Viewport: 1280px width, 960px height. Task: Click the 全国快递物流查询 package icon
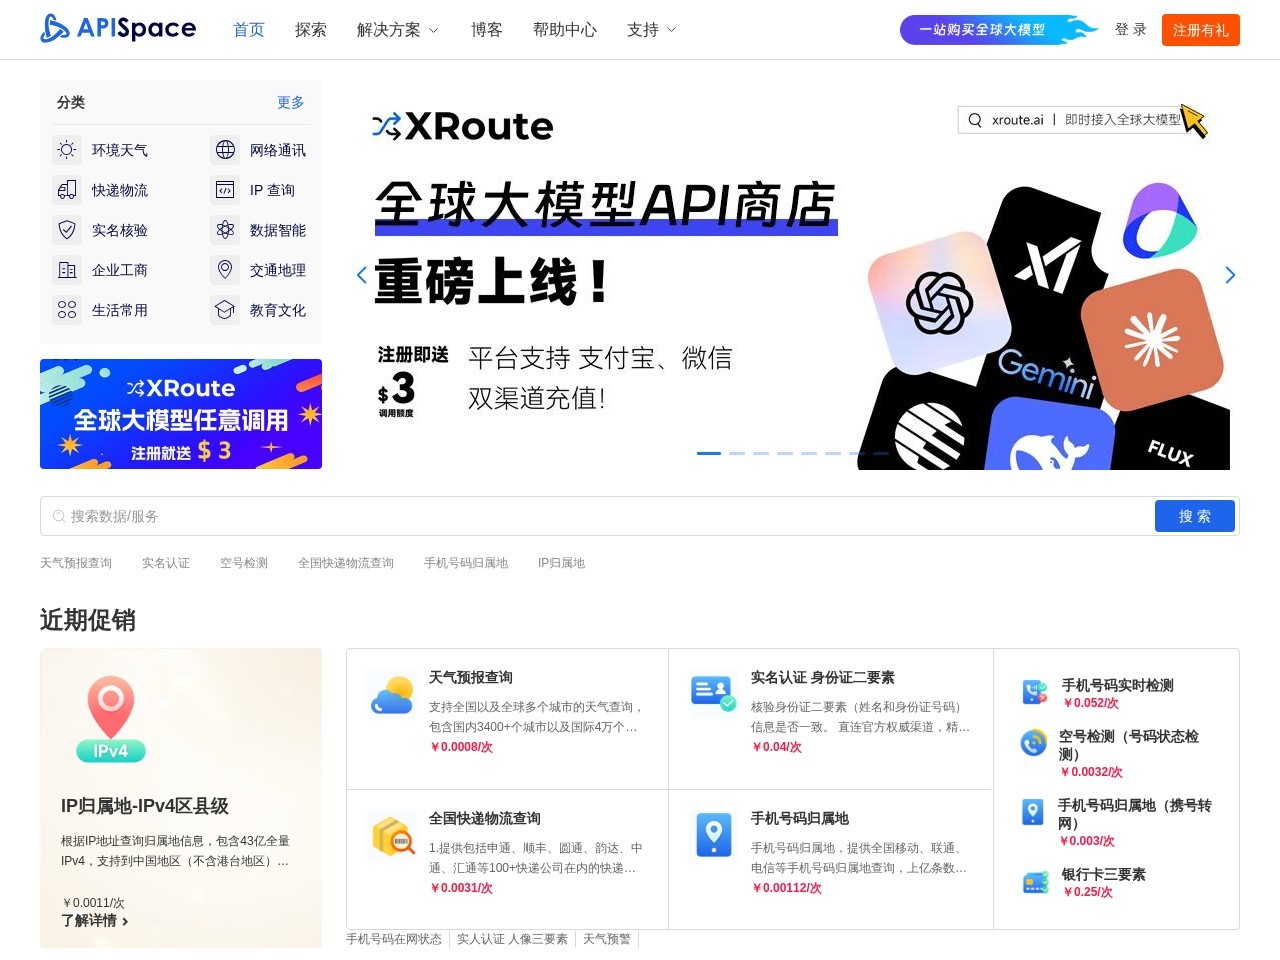pyautogui.click(x=392, y=835)
